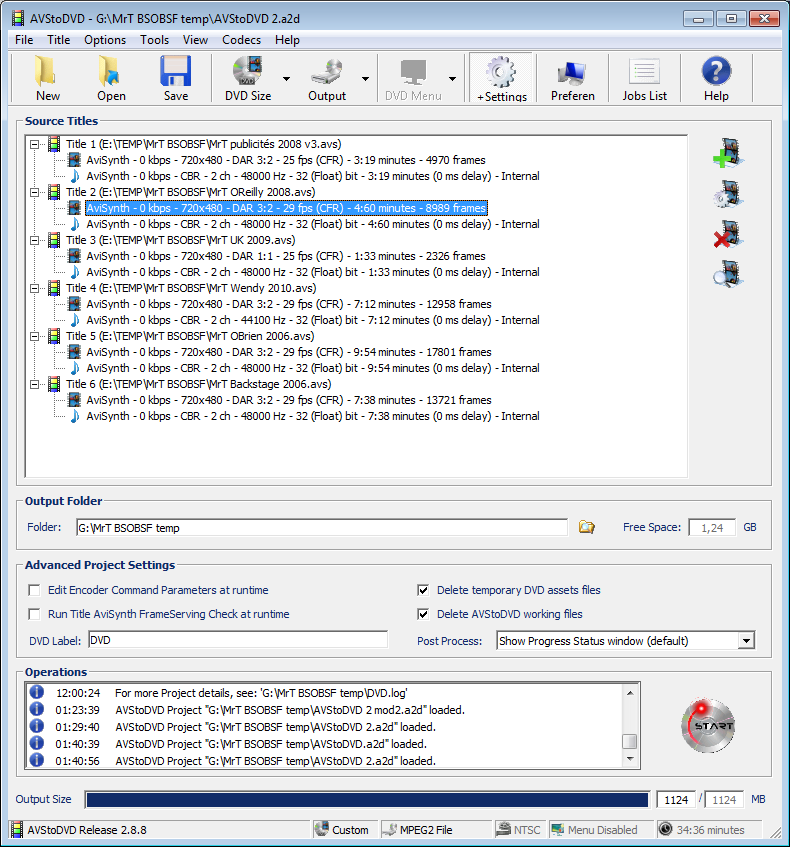The image size is (790, 847).
Task: Open the Help menu in menu bar
Action: (x=287, y=40)
